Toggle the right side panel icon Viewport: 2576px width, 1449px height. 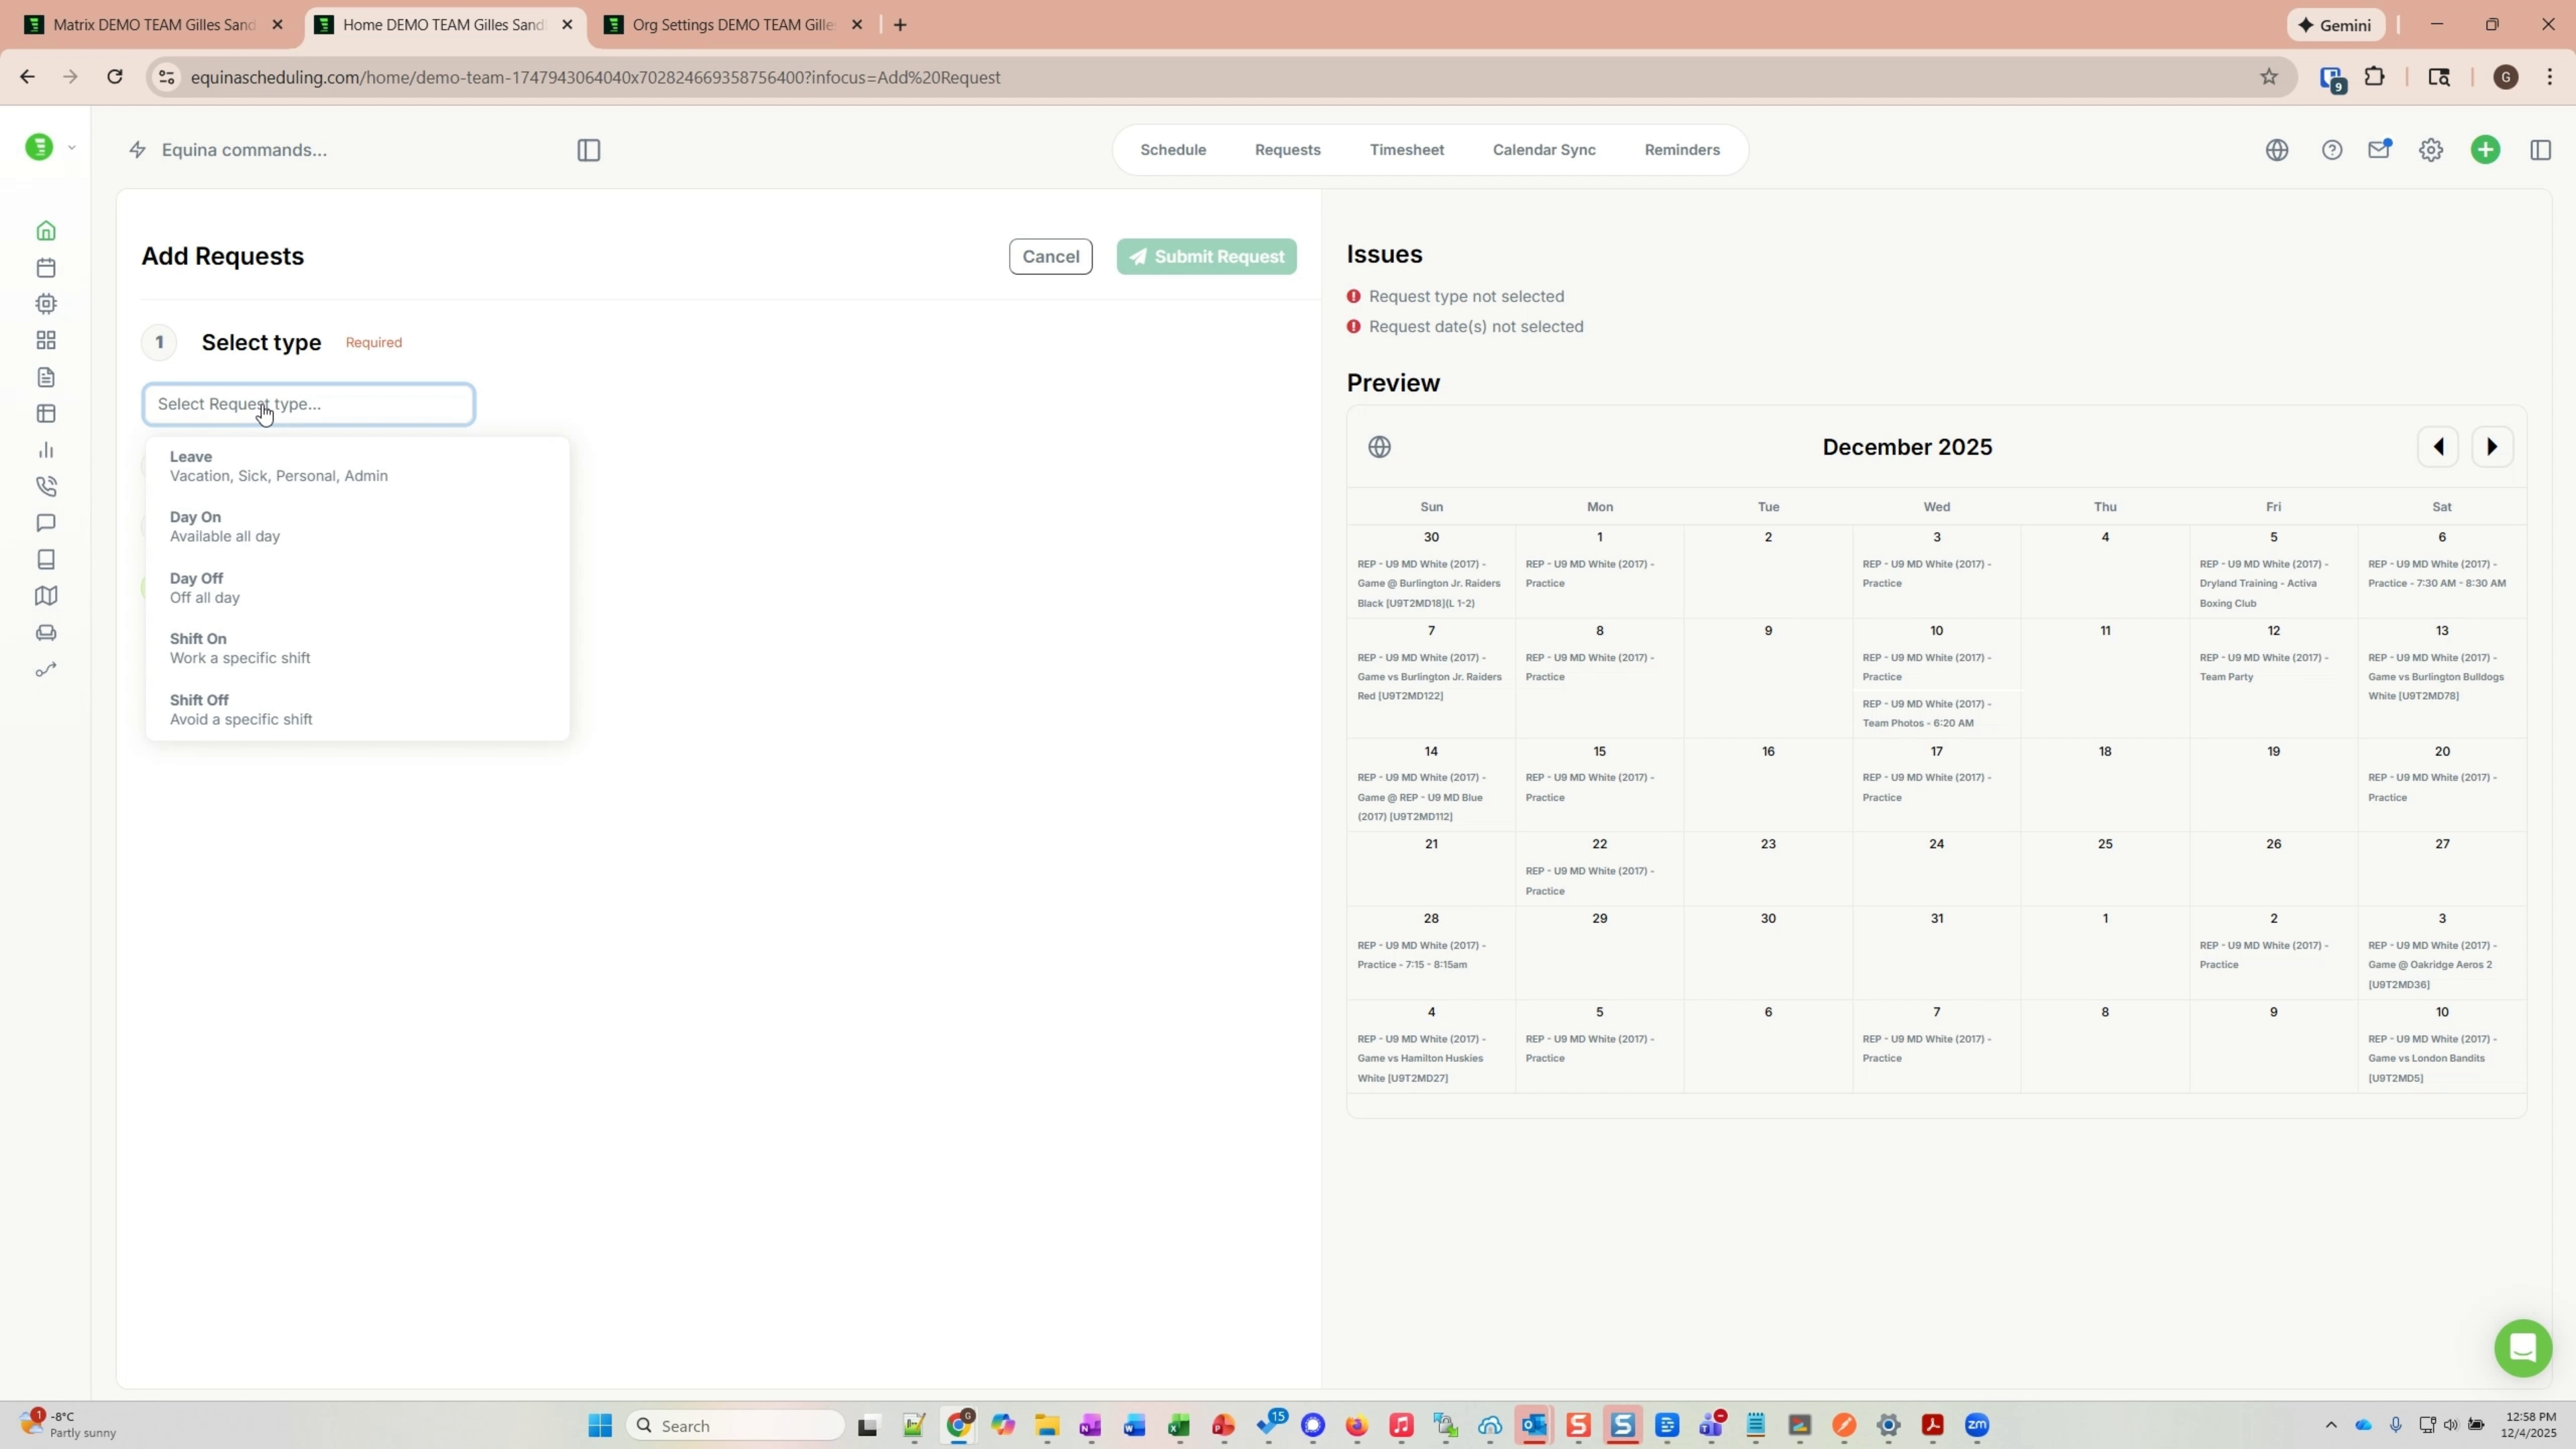click(x=2542, y=149)
